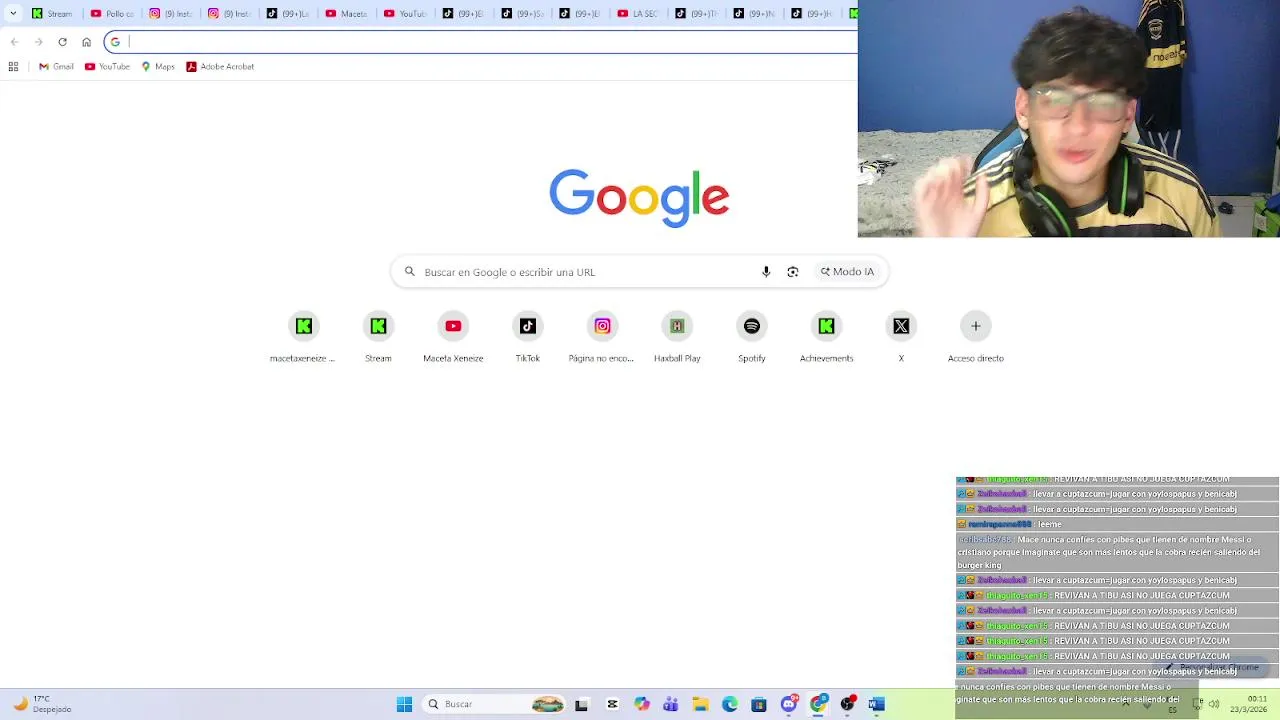Click the 'leeme' chat message

pos(1049,524)
